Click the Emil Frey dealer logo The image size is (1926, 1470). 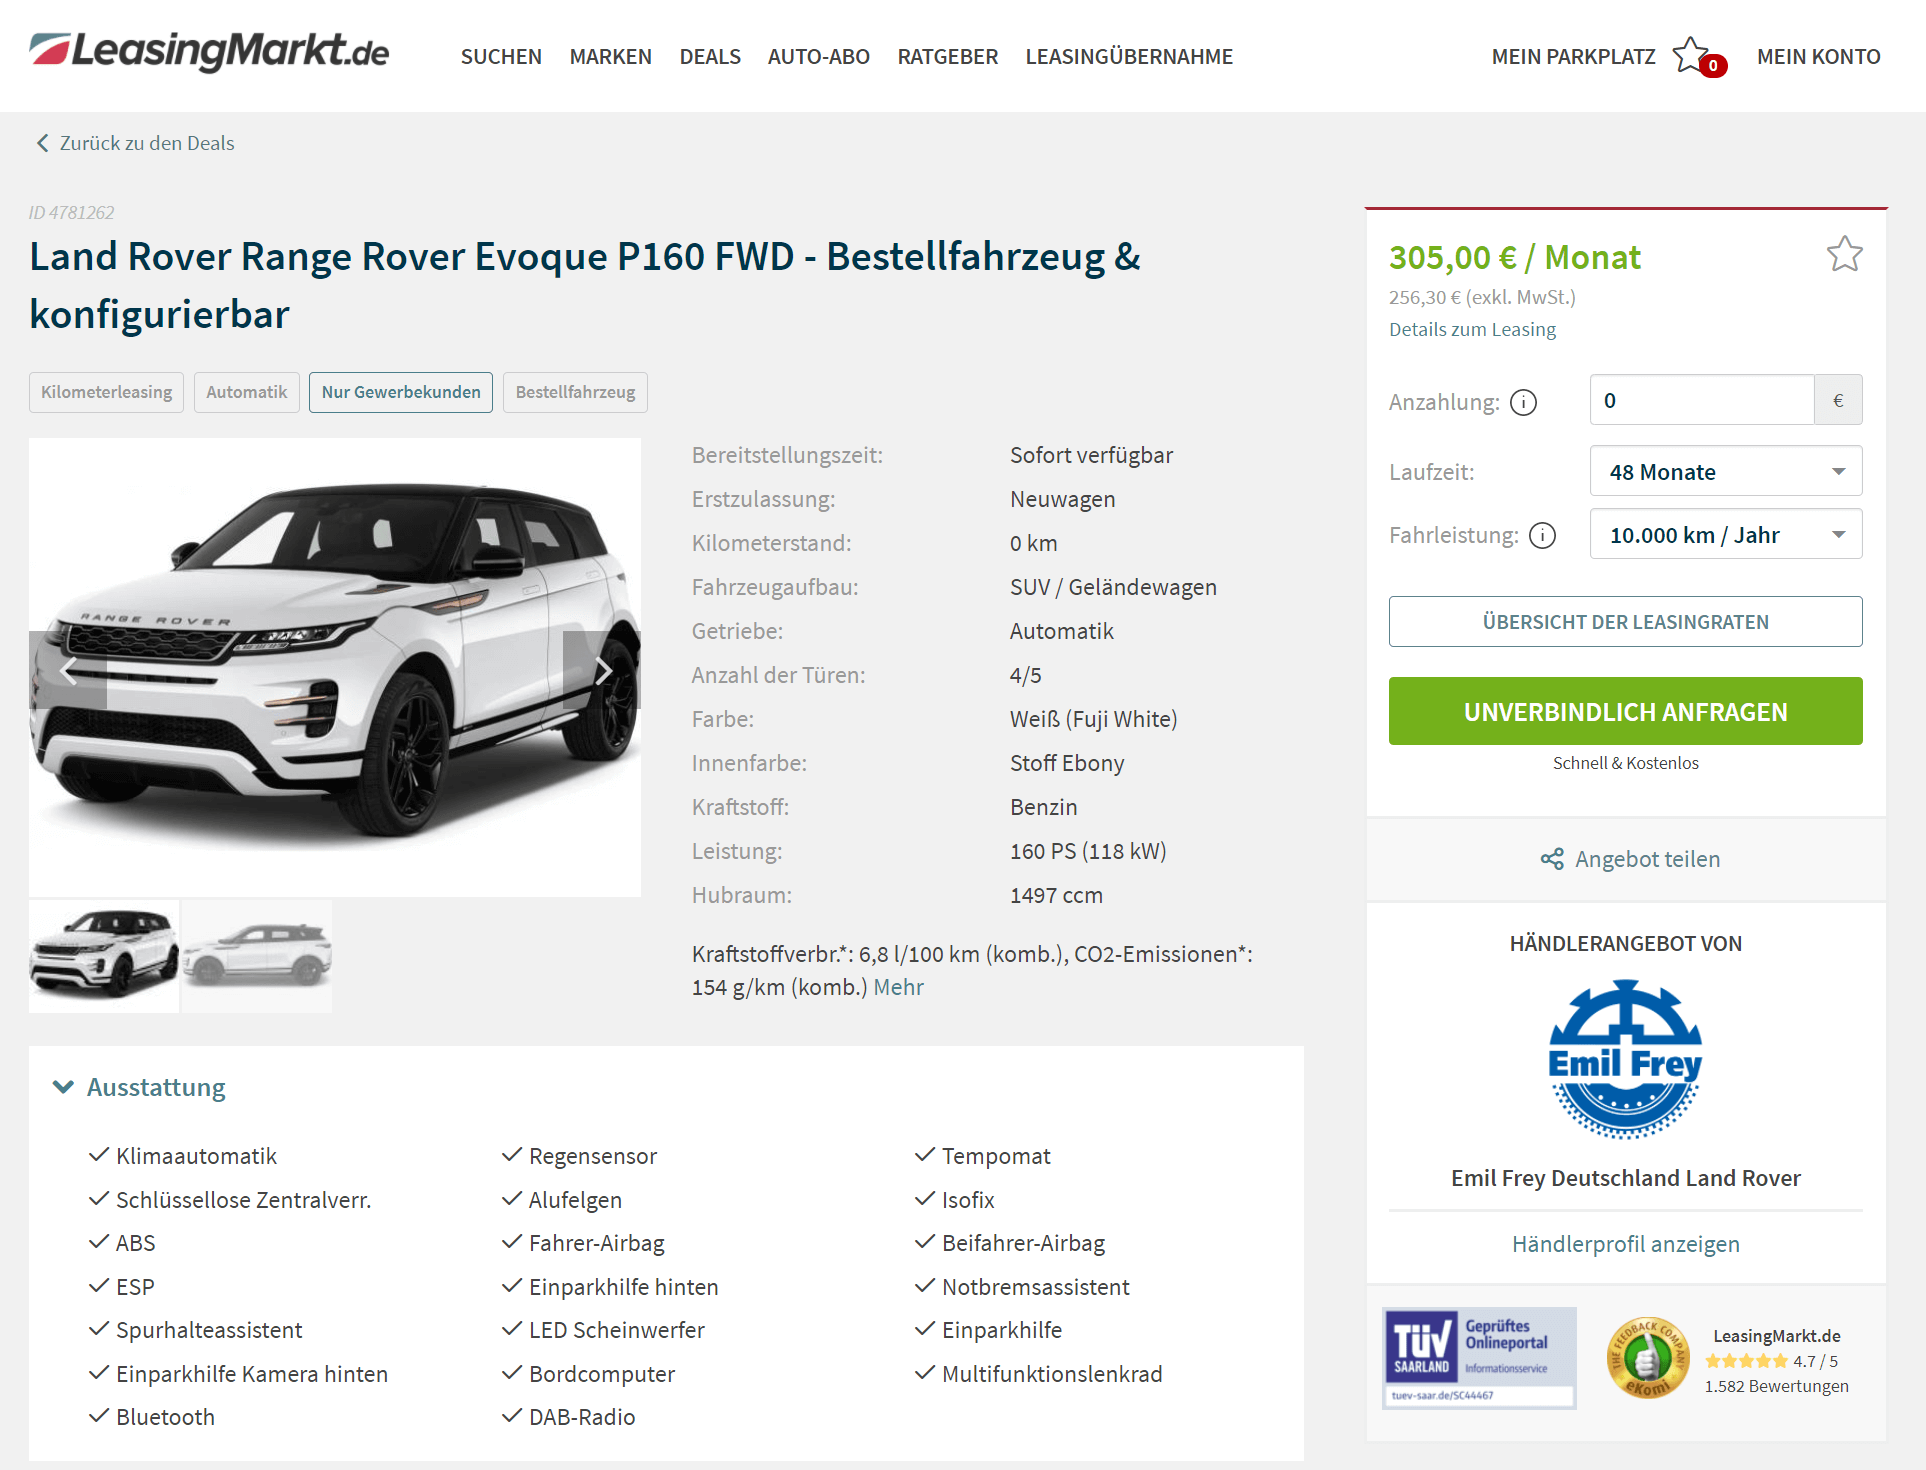point(1625,1059)
